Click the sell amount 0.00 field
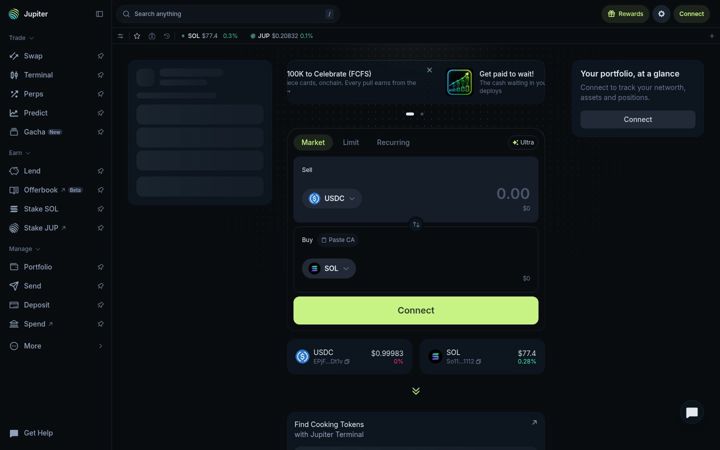The image size is (720, 450). click(x=513, y=193)
